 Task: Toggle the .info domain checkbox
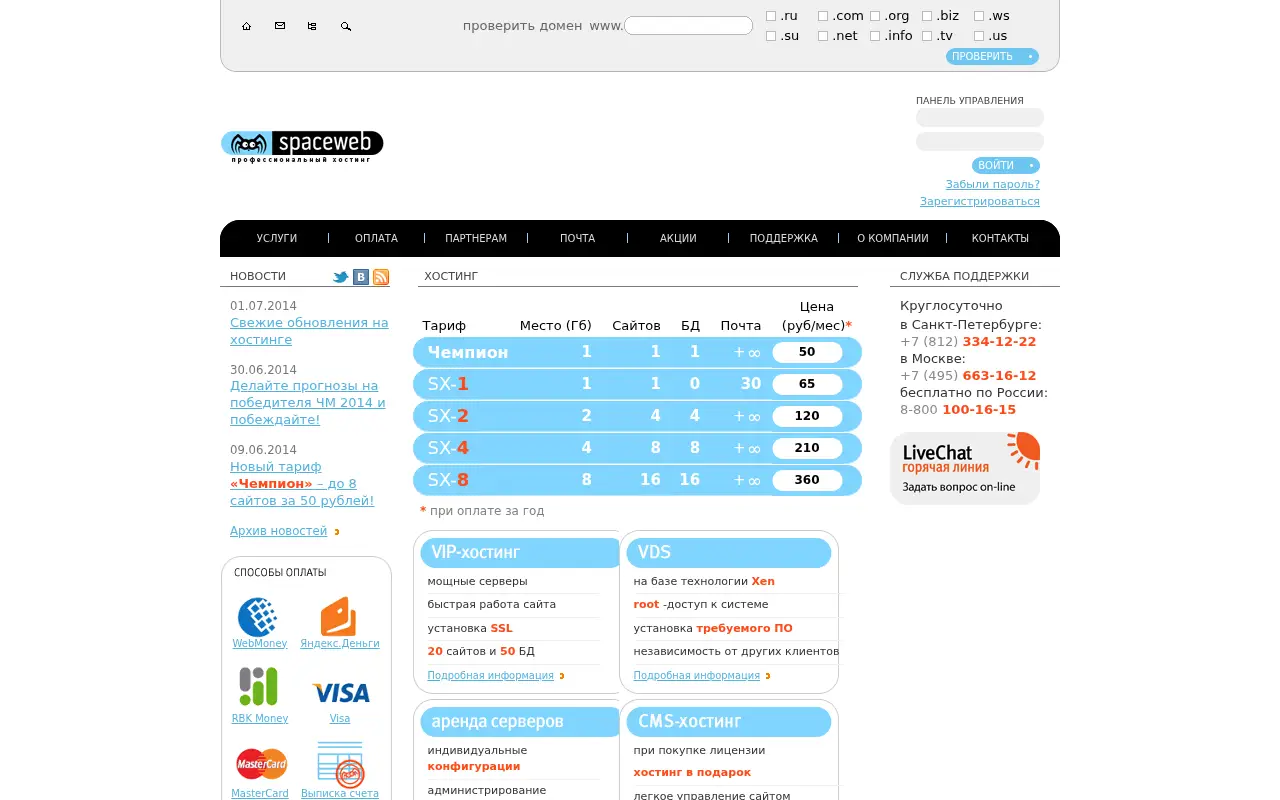(x=875, y=36)
